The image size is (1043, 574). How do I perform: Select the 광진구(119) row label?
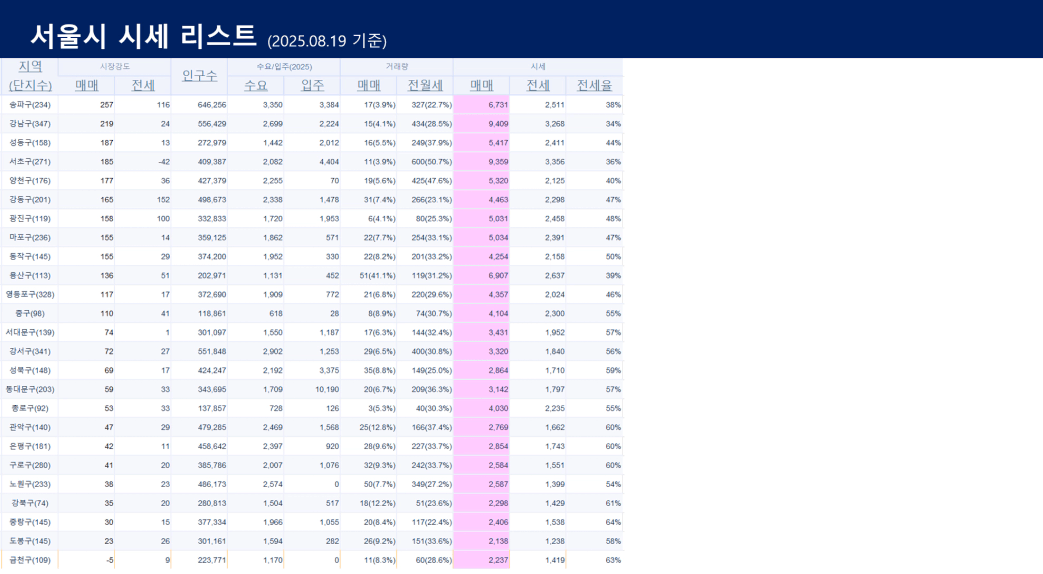[29, 218]
